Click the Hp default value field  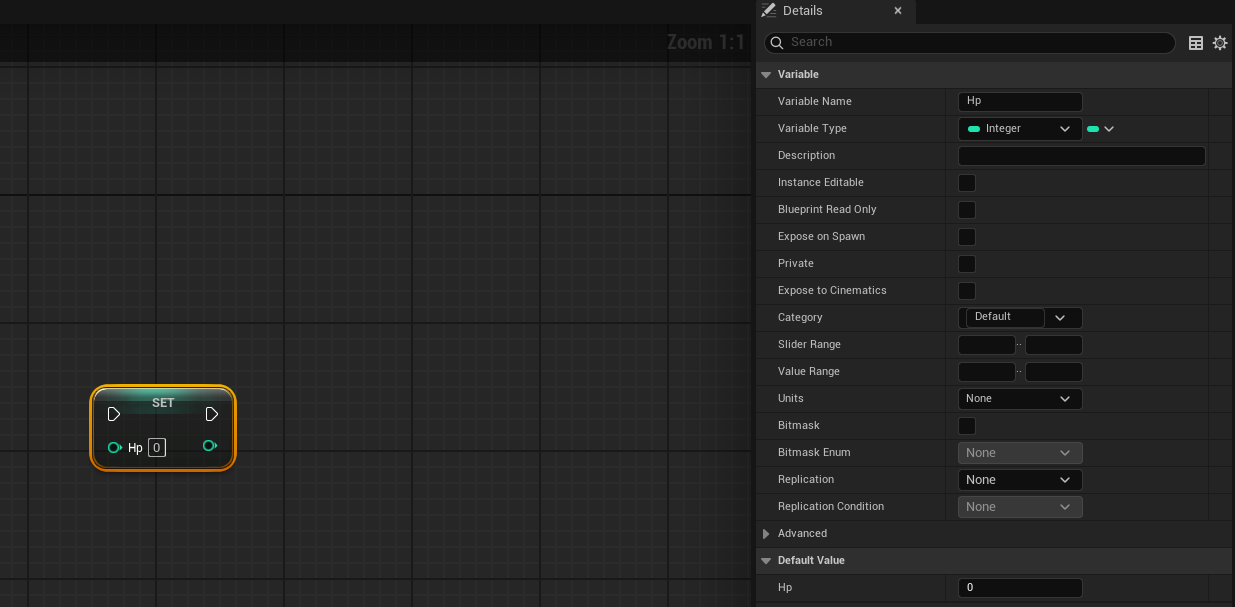[x=1020, y=588]
